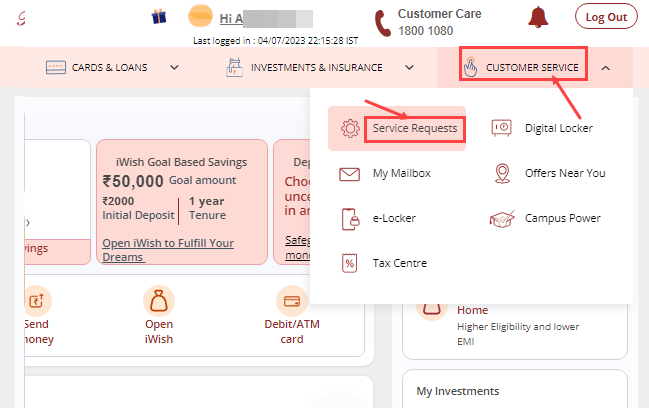This screenshot has height=408, width=649.
Task: Expand the Cards & Loans chevron
Action: 175,67
